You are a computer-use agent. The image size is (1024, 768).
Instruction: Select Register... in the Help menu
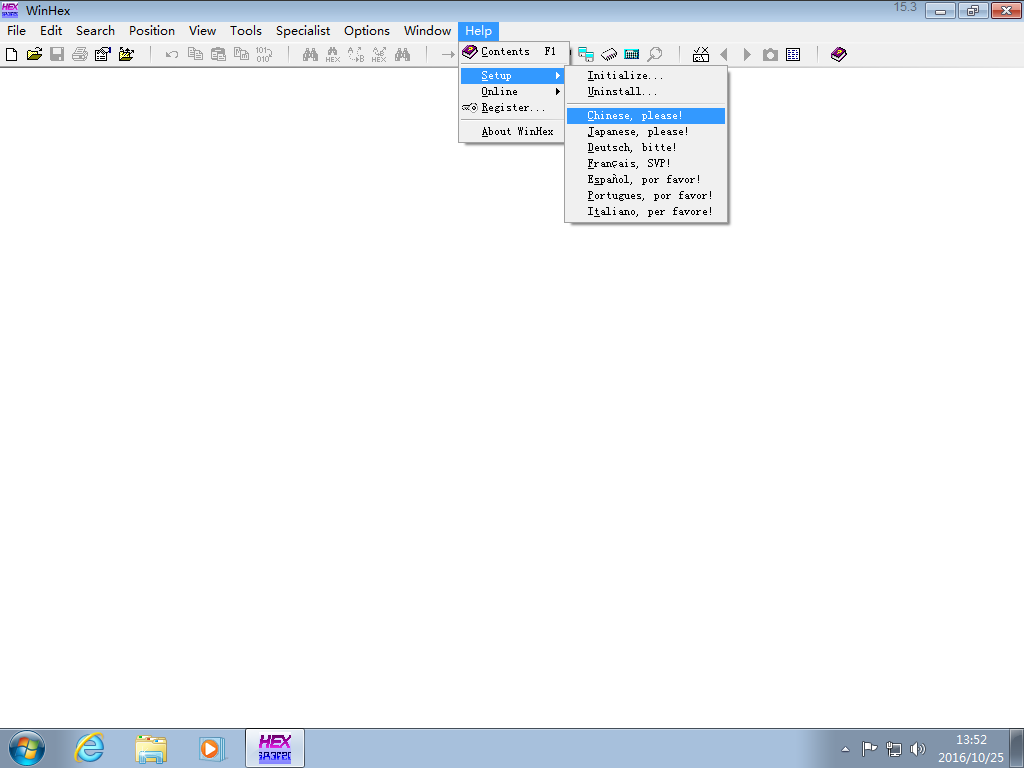coord(513,108)
